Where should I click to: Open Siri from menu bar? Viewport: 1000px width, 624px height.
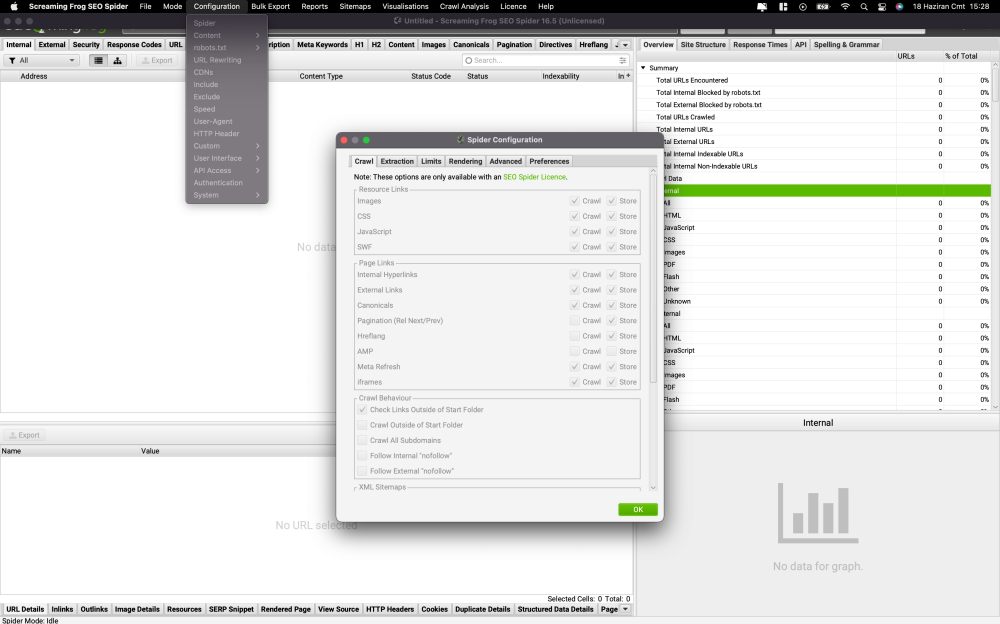click(x=899, y=6)
